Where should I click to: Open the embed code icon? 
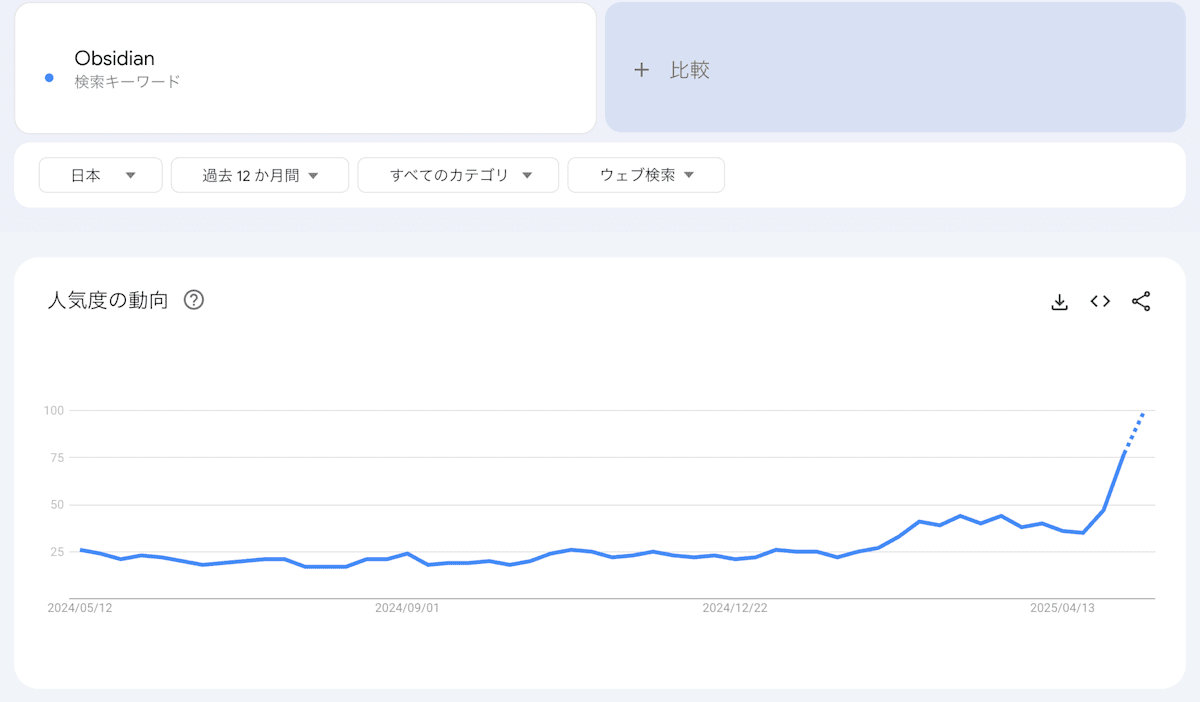[1100, 301]
